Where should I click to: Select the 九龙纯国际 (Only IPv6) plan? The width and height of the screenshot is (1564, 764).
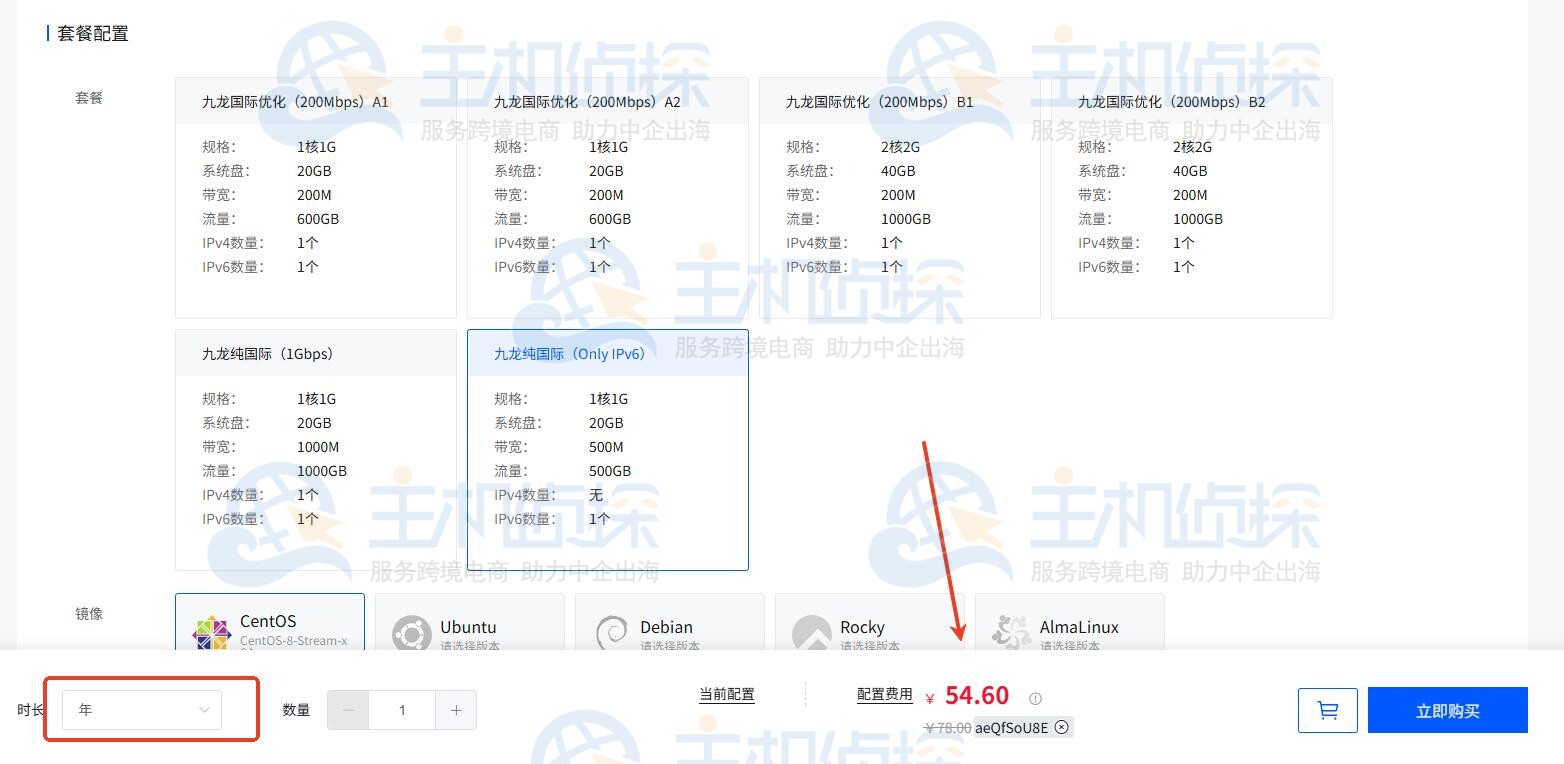(x=608, y=450)
